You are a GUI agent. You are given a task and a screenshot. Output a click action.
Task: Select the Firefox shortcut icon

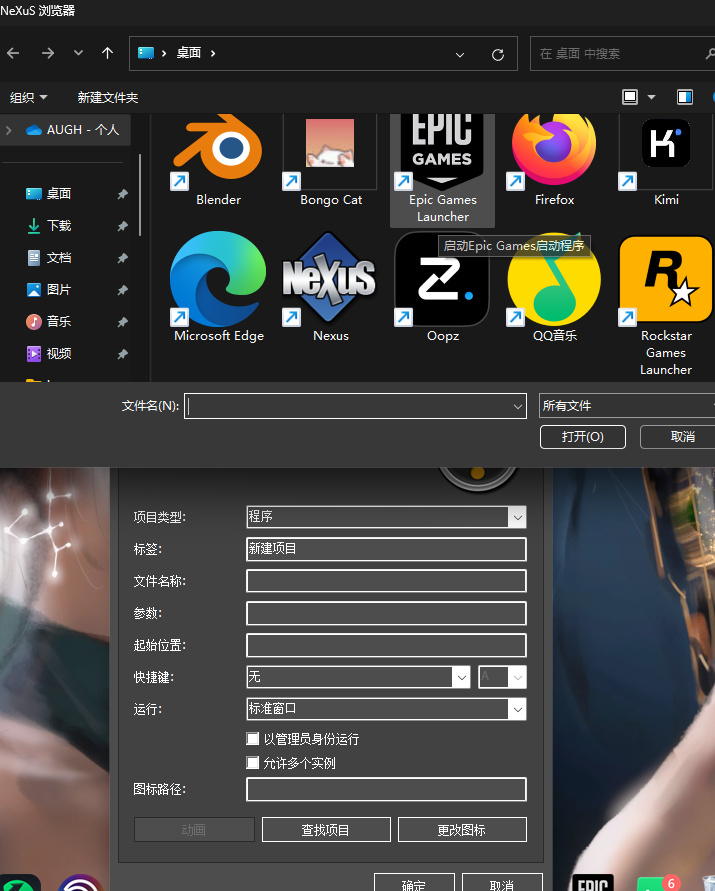(x=554, y=153)
